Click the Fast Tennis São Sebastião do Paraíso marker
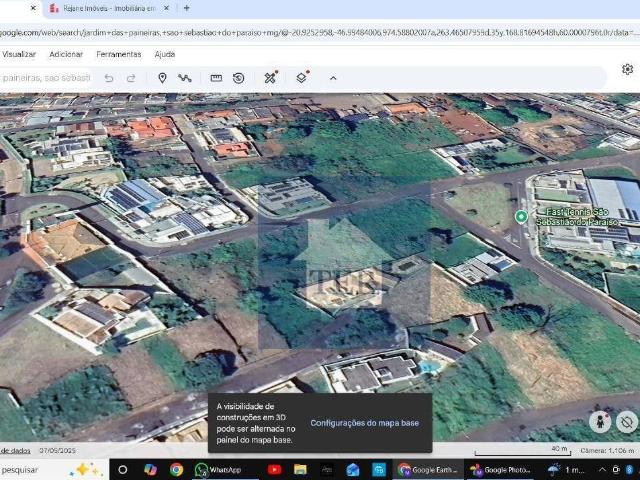This screenshot has height=480, width=640. (x=521, y=217)
